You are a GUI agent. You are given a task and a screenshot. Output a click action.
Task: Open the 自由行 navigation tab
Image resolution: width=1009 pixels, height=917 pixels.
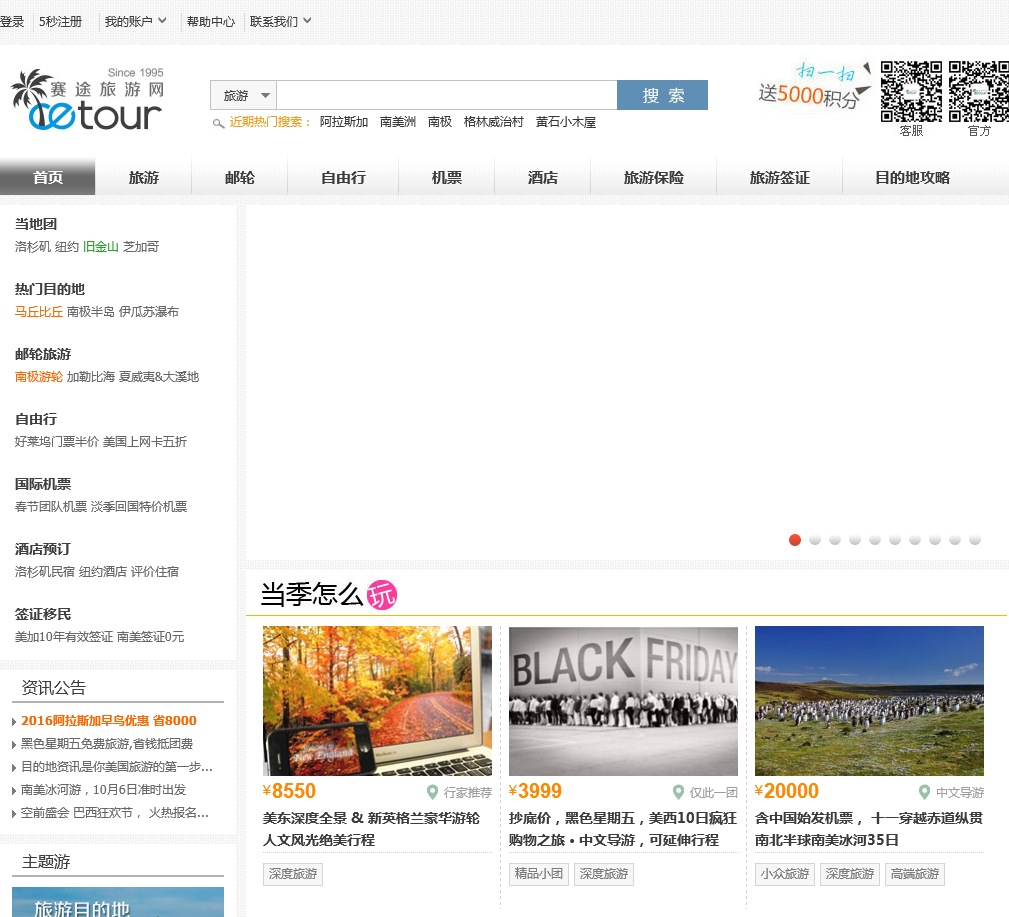(343, 178)
